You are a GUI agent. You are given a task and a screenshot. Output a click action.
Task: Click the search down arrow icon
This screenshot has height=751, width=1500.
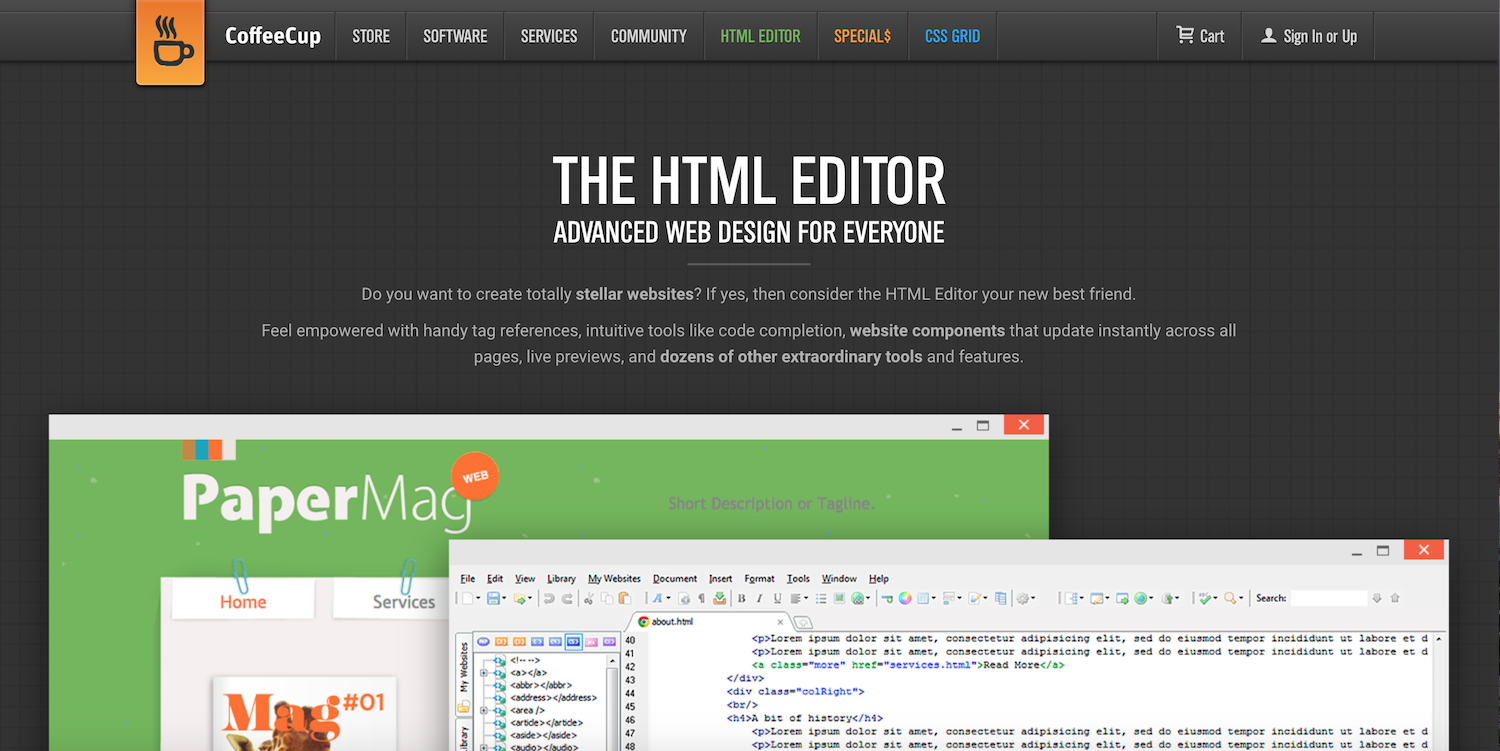point(1377,598)
